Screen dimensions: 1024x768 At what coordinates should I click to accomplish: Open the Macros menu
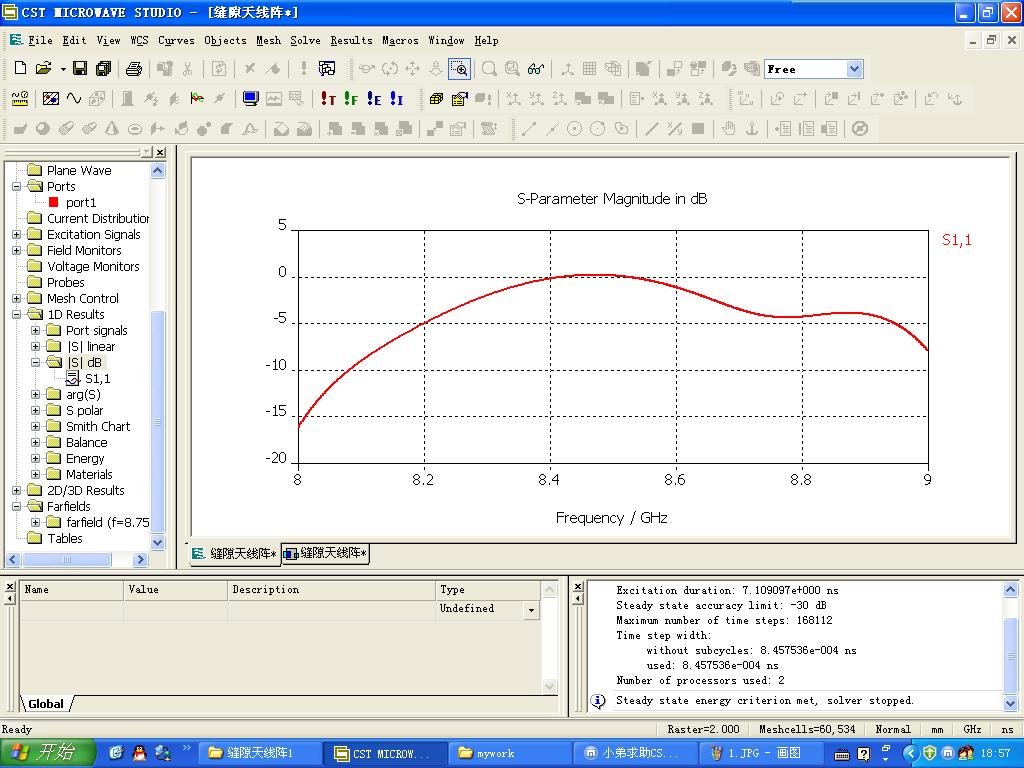point(400,40)
